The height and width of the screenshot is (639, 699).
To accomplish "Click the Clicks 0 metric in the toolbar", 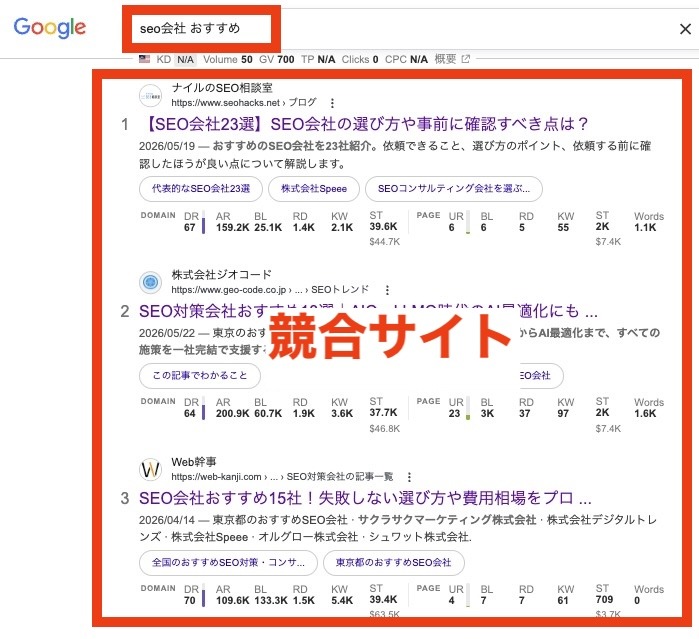I will pos(360,59).
